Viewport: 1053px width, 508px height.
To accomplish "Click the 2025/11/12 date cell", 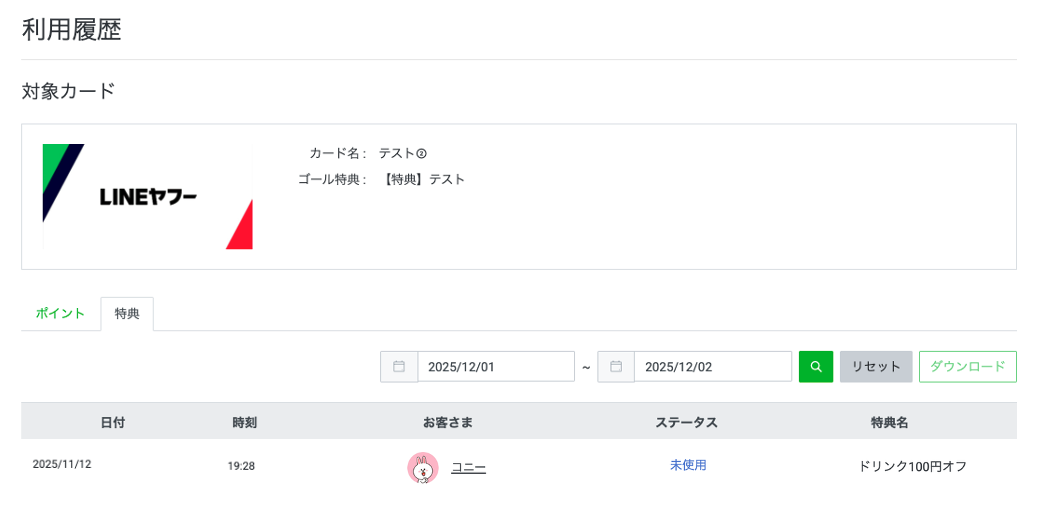I will click(x=62, y=464).
